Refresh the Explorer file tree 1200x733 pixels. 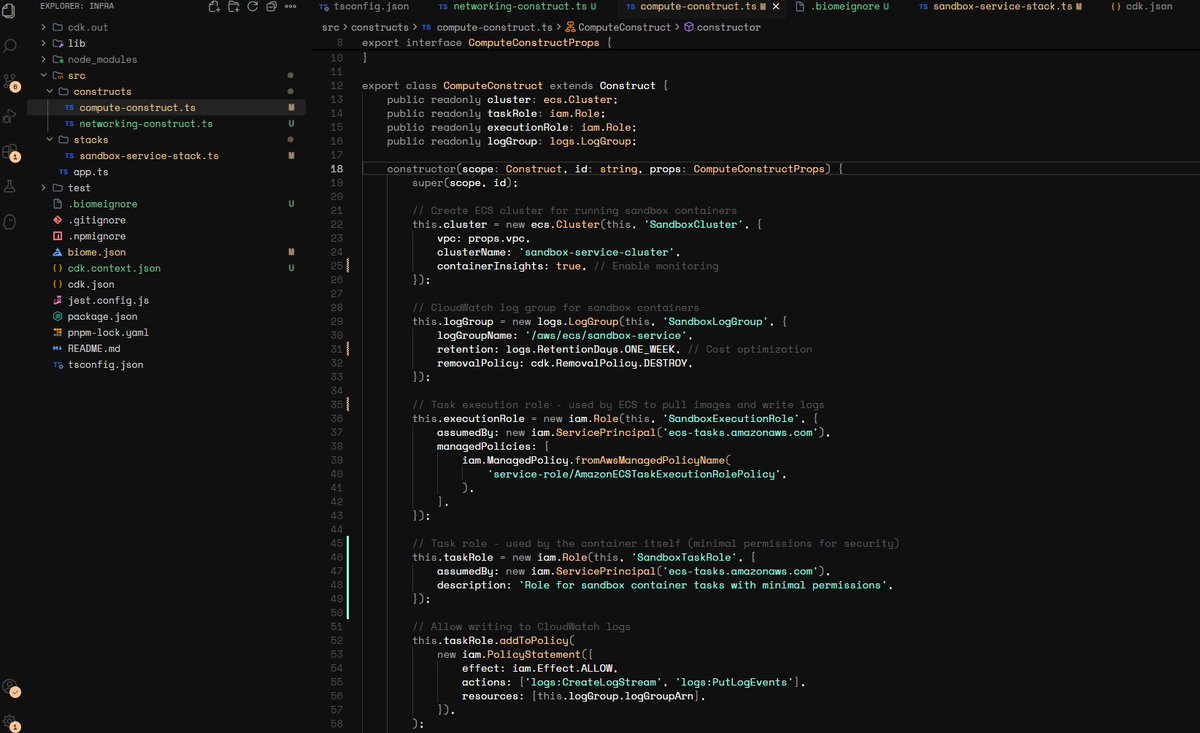pyautogui.click(x=252, y=7)
